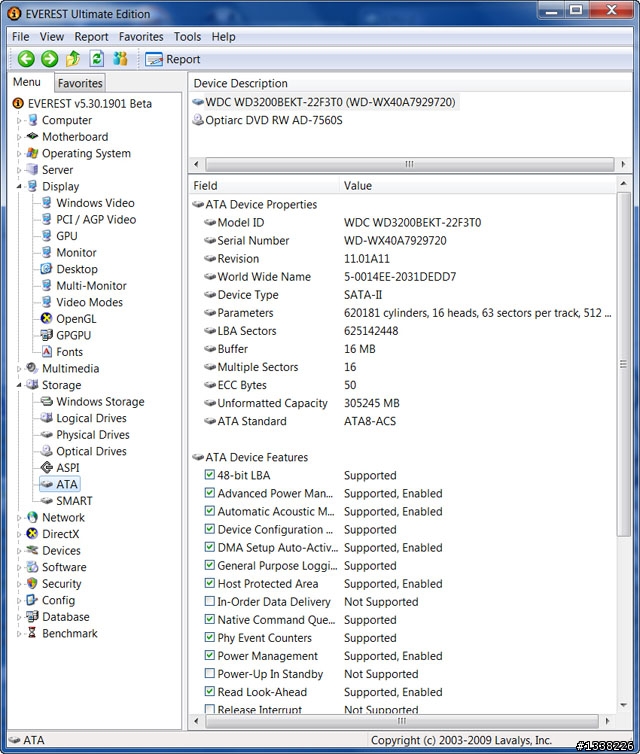Go forward with the green right arrow
Image resolution: width=640 pixels, height=754 pixels.
(x=49, y=59)
